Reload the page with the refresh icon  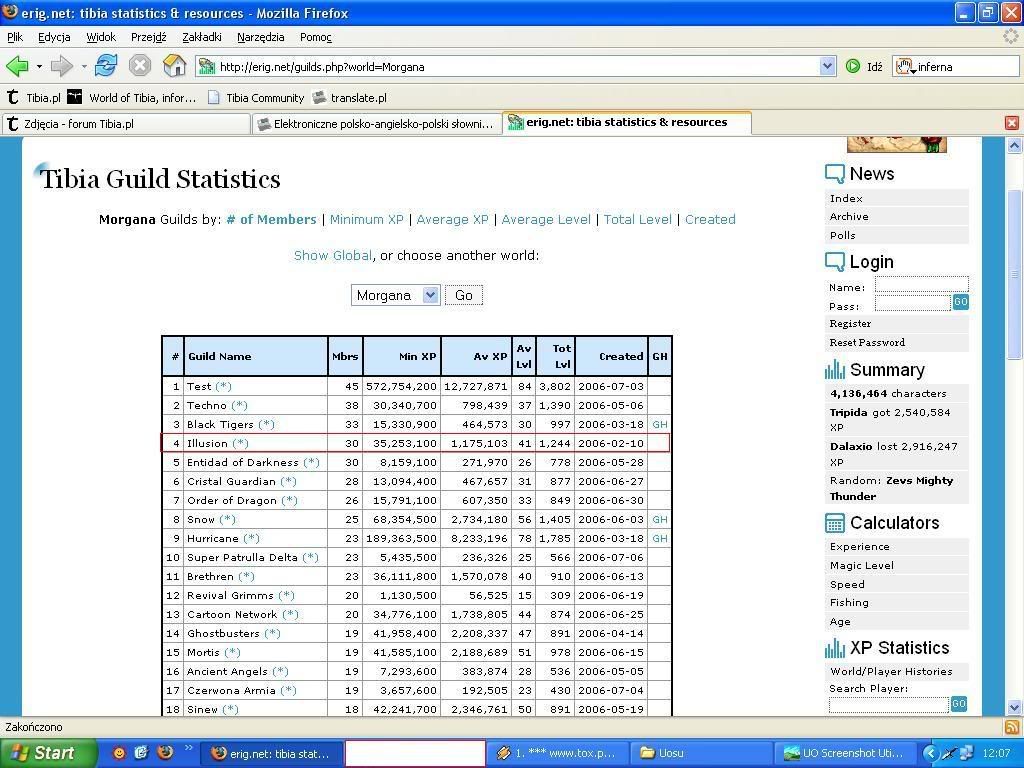(106, 66)
